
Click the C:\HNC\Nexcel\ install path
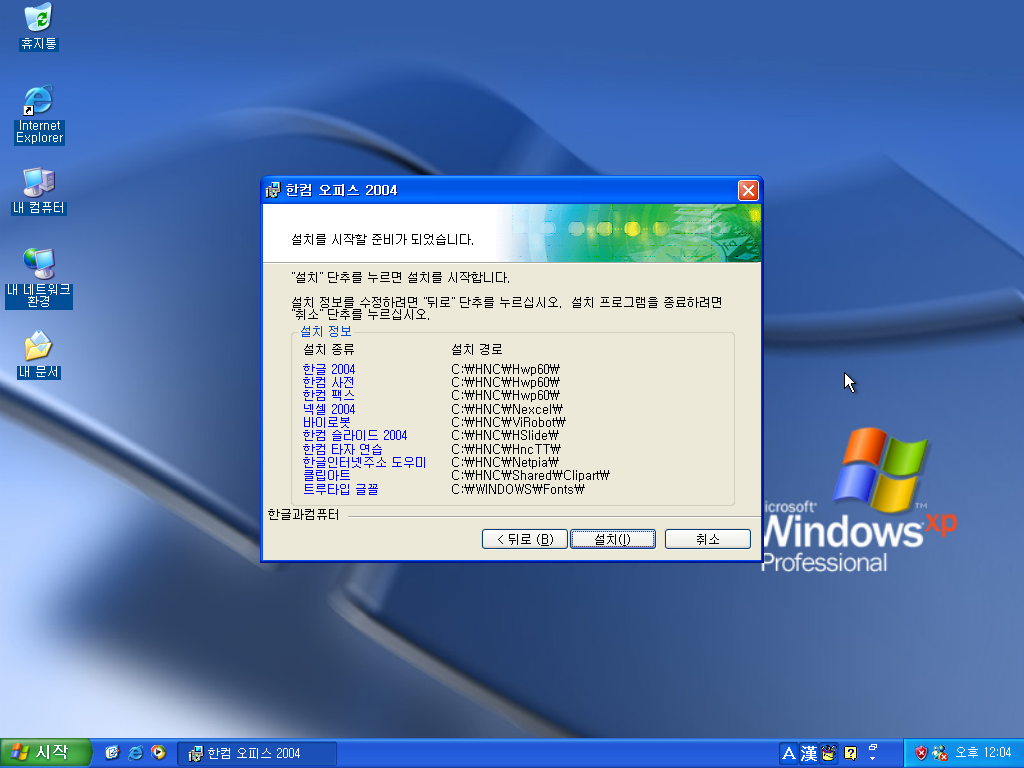tap(507, 409)
